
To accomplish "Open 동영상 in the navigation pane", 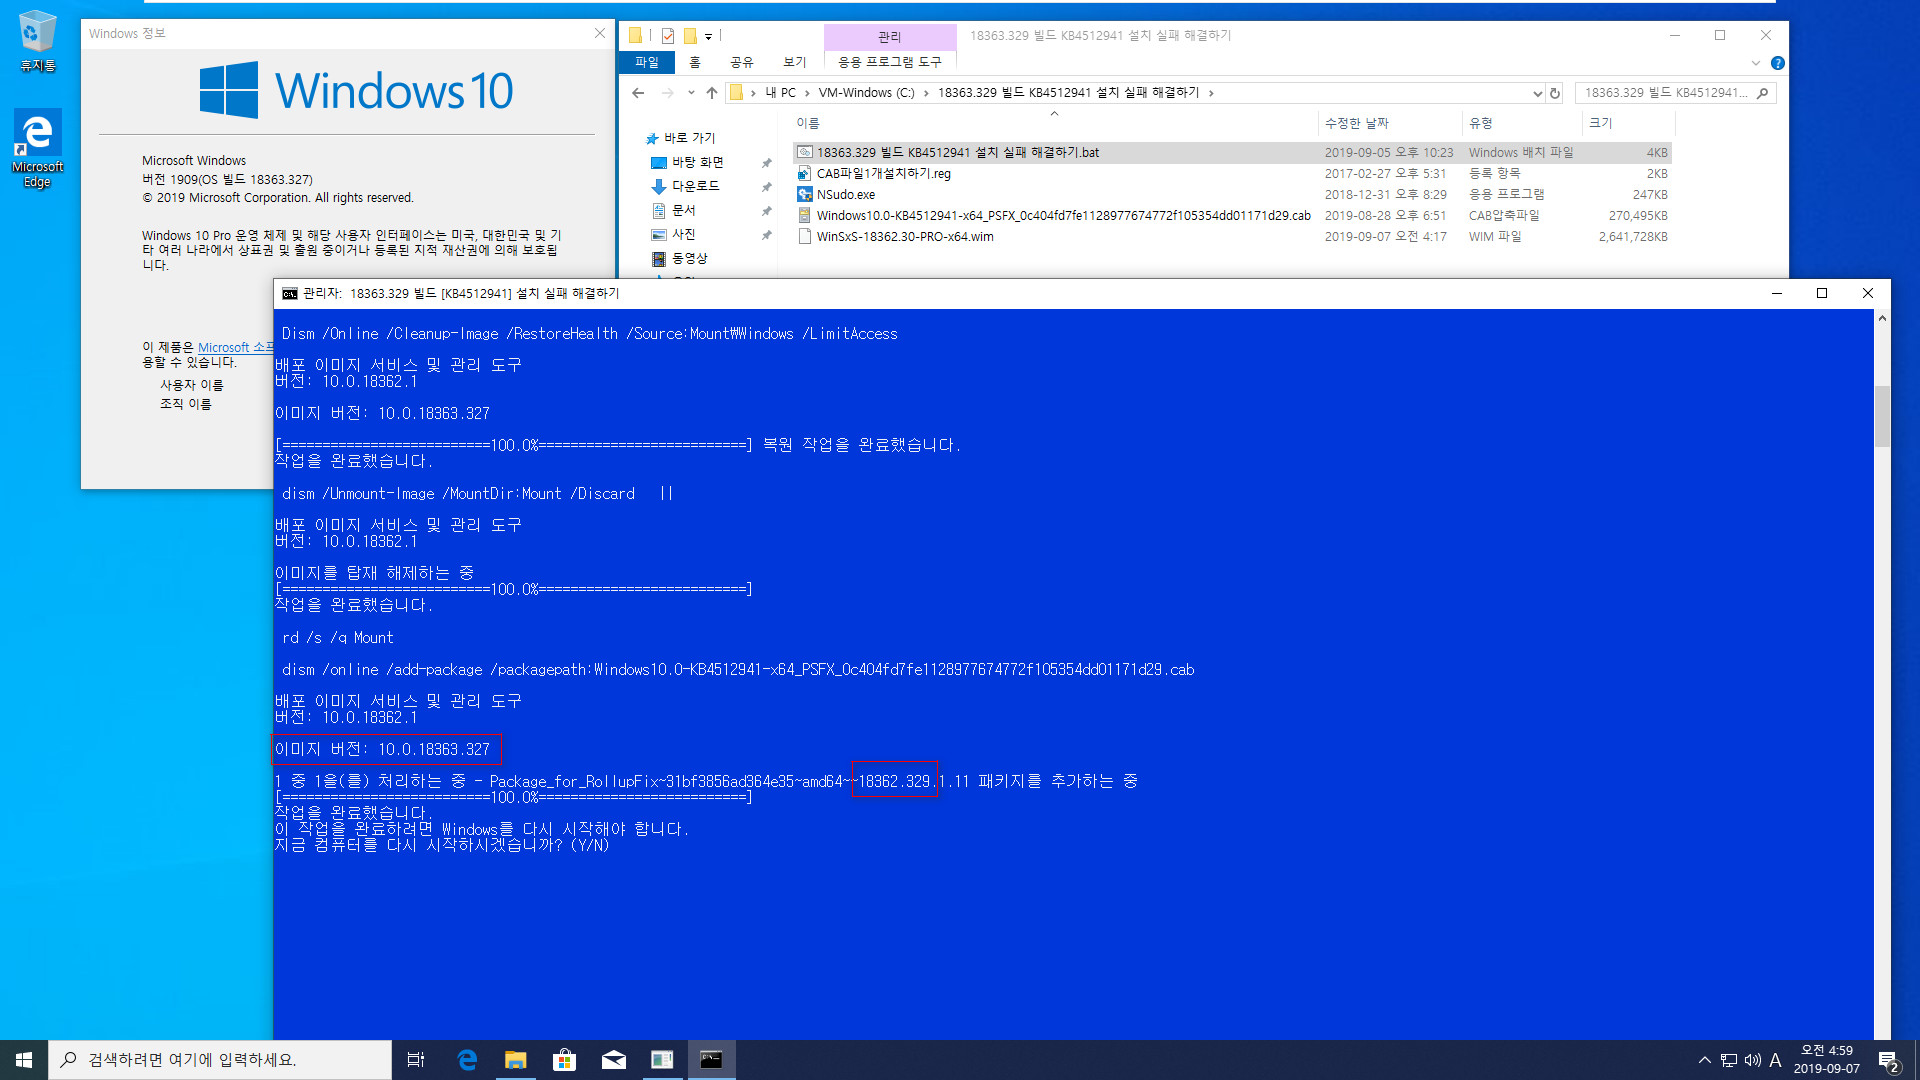I will [x=689, y=258].
